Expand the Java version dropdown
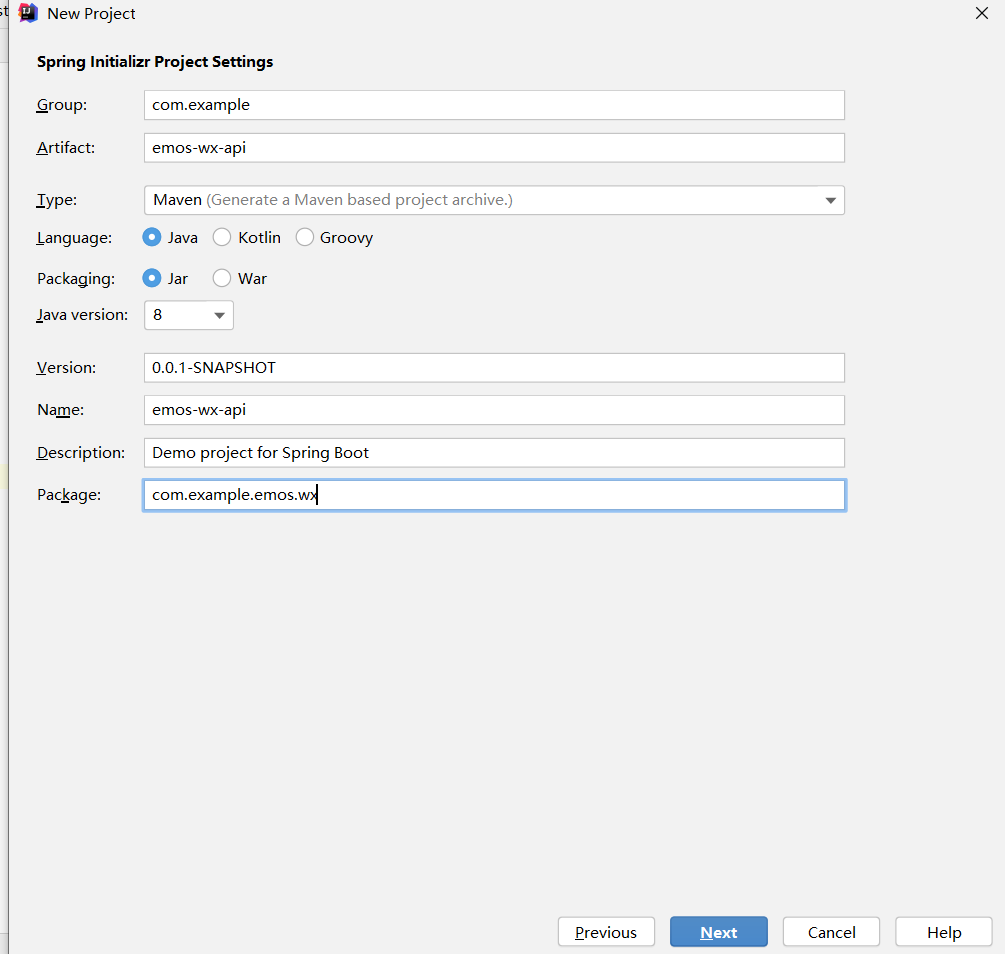This screenshot has width=1005, height=954. 219,315
